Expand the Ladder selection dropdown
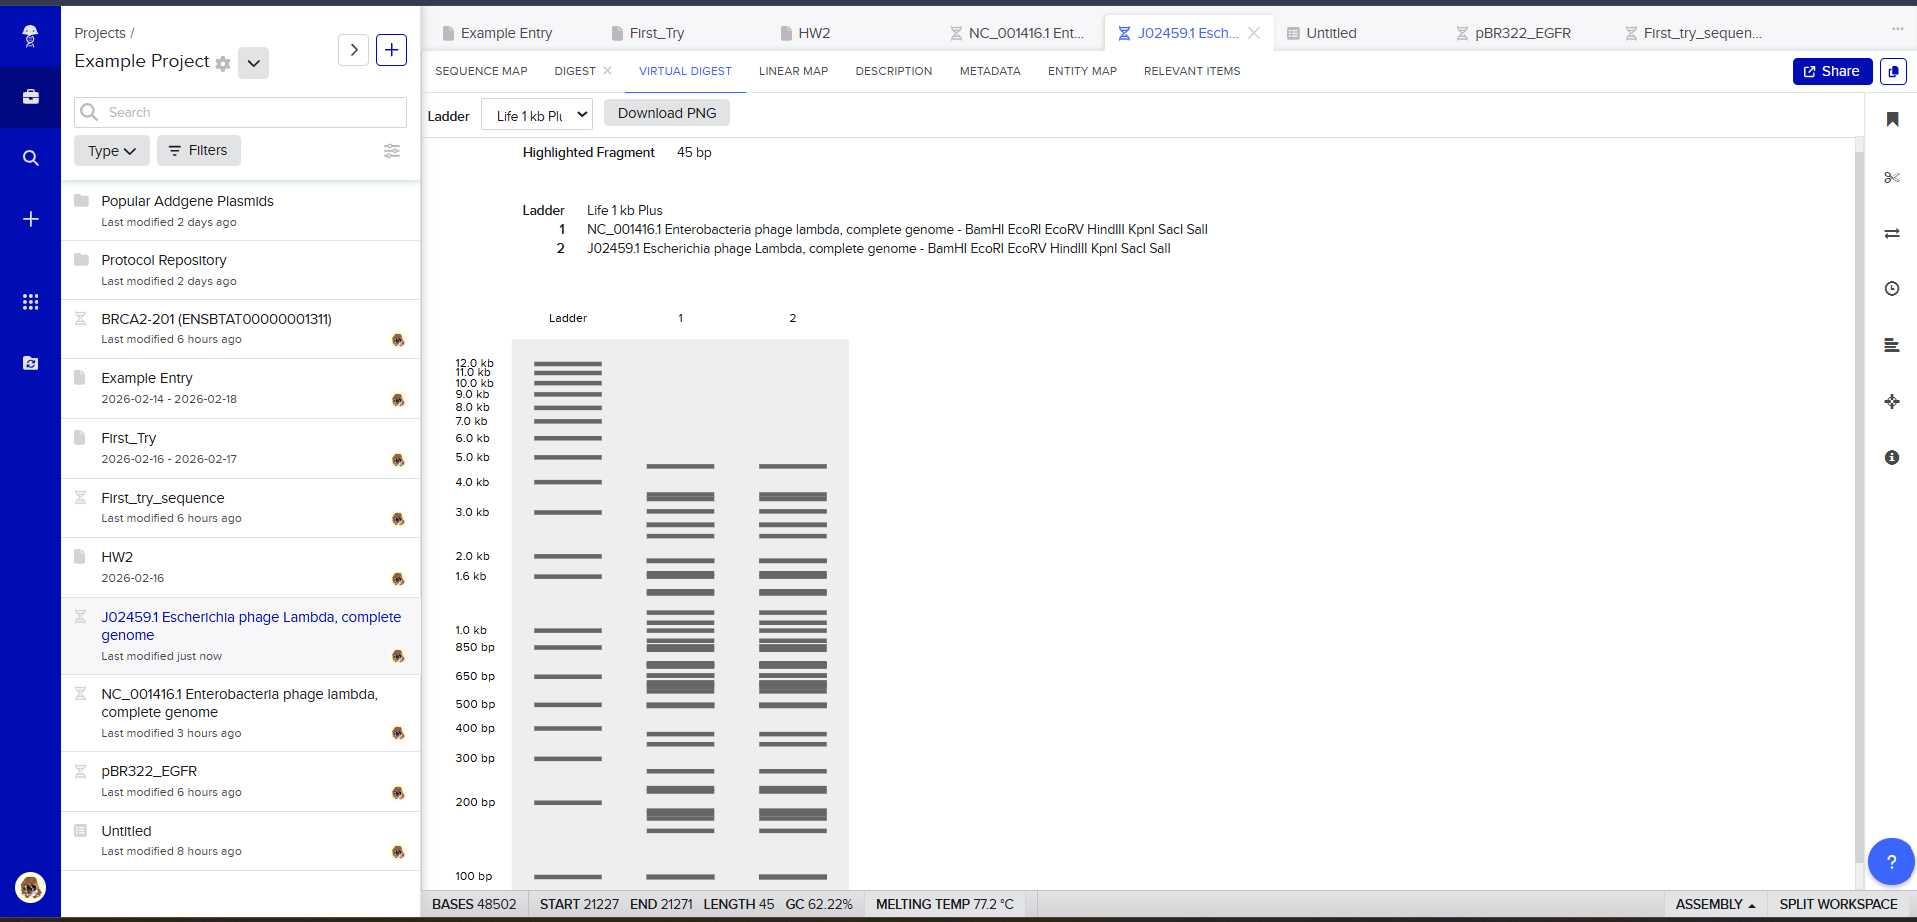Viewport: 1917px width, 922px height. [x=537, y=115]
